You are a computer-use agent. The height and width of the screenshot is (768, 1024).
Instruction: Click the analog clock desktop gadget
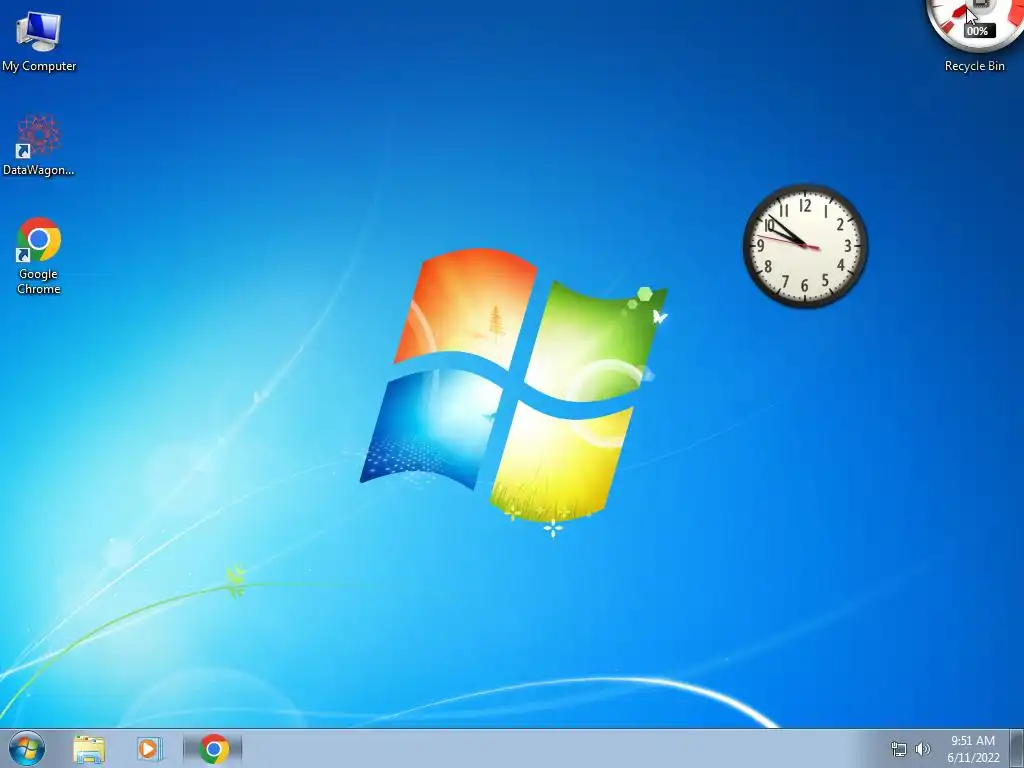[x=805, y=246]
